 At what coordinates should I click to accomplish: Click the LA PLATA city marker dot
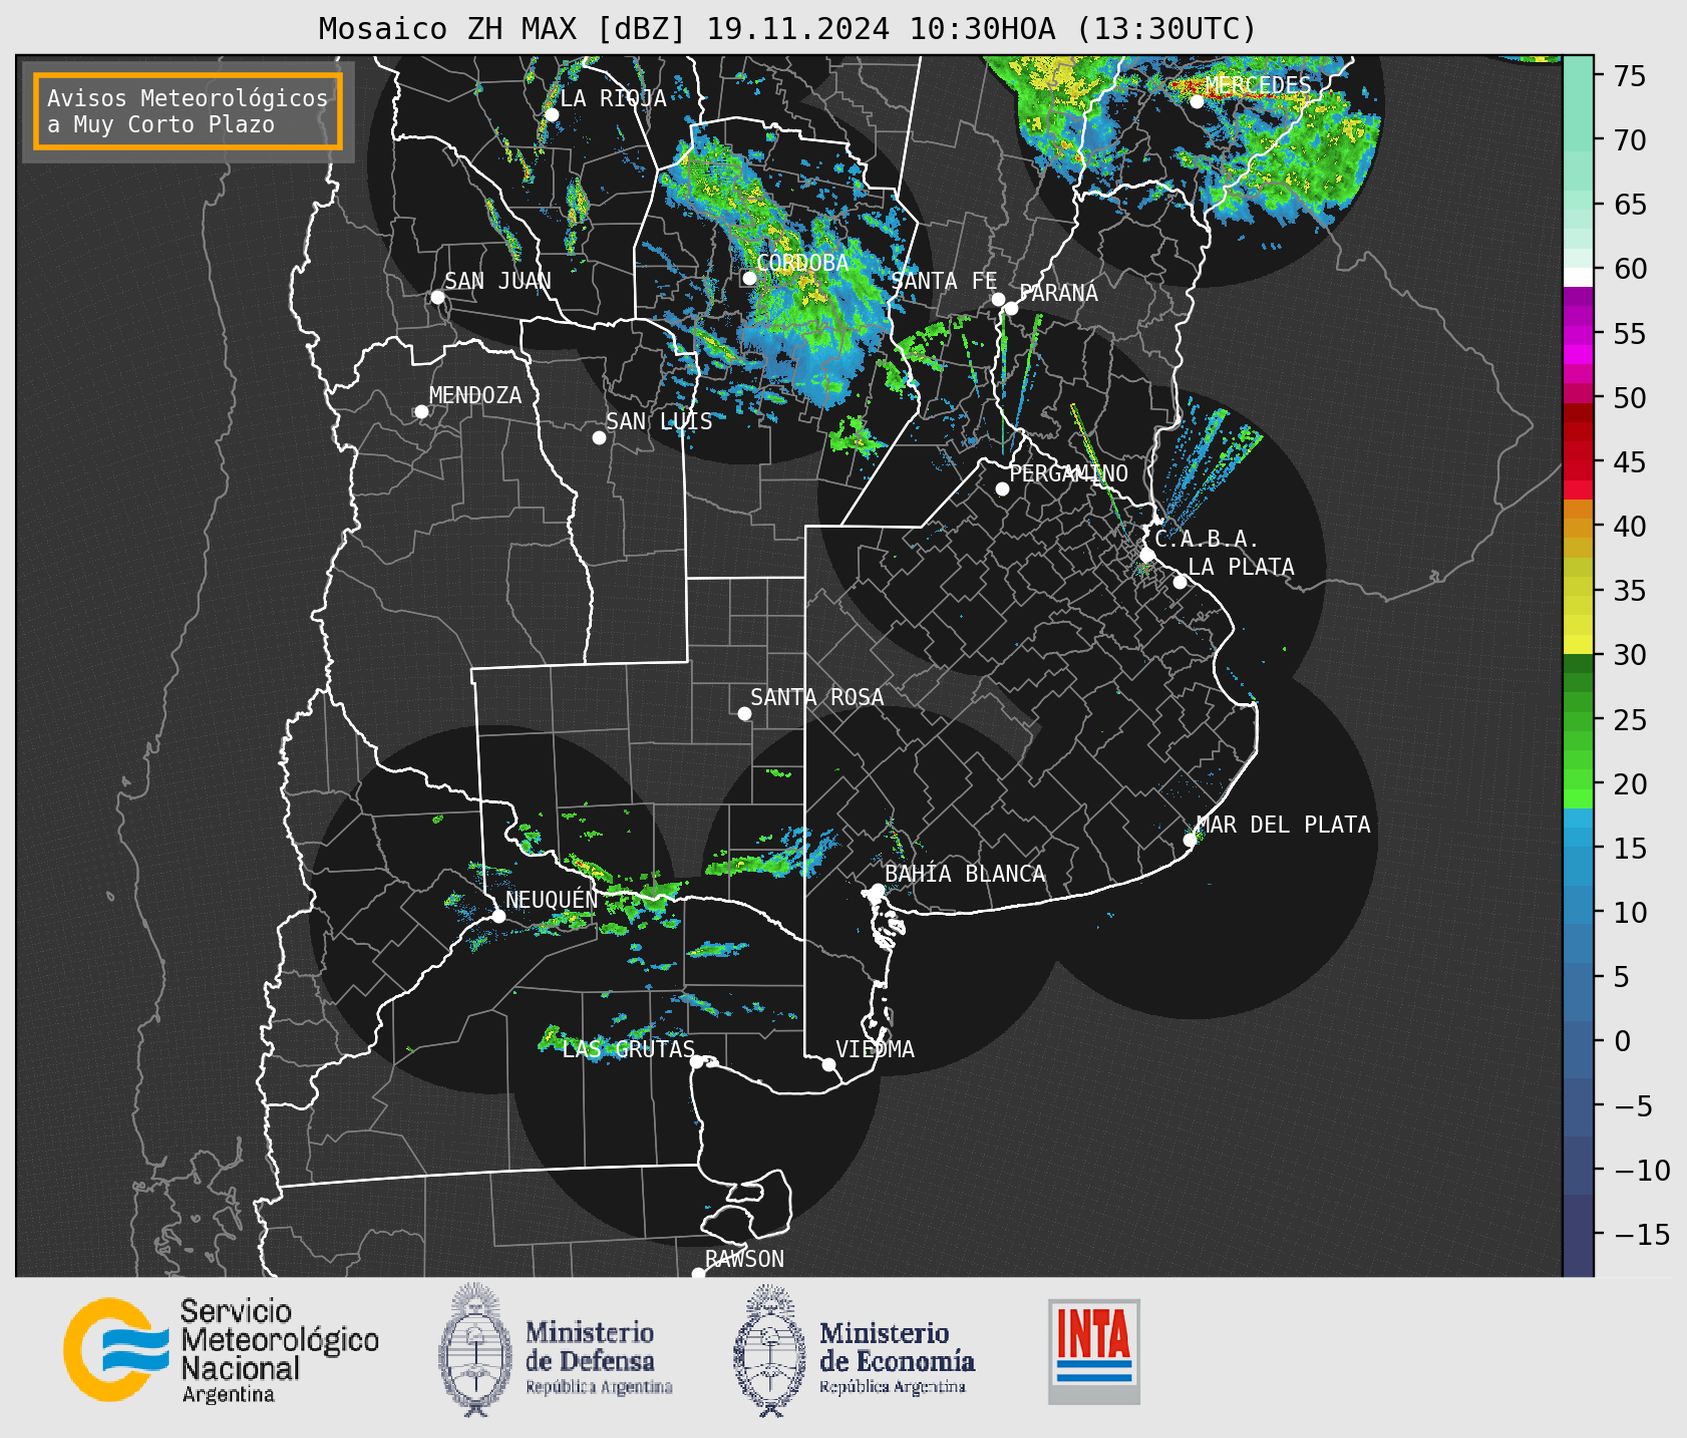coord(1180,582)
